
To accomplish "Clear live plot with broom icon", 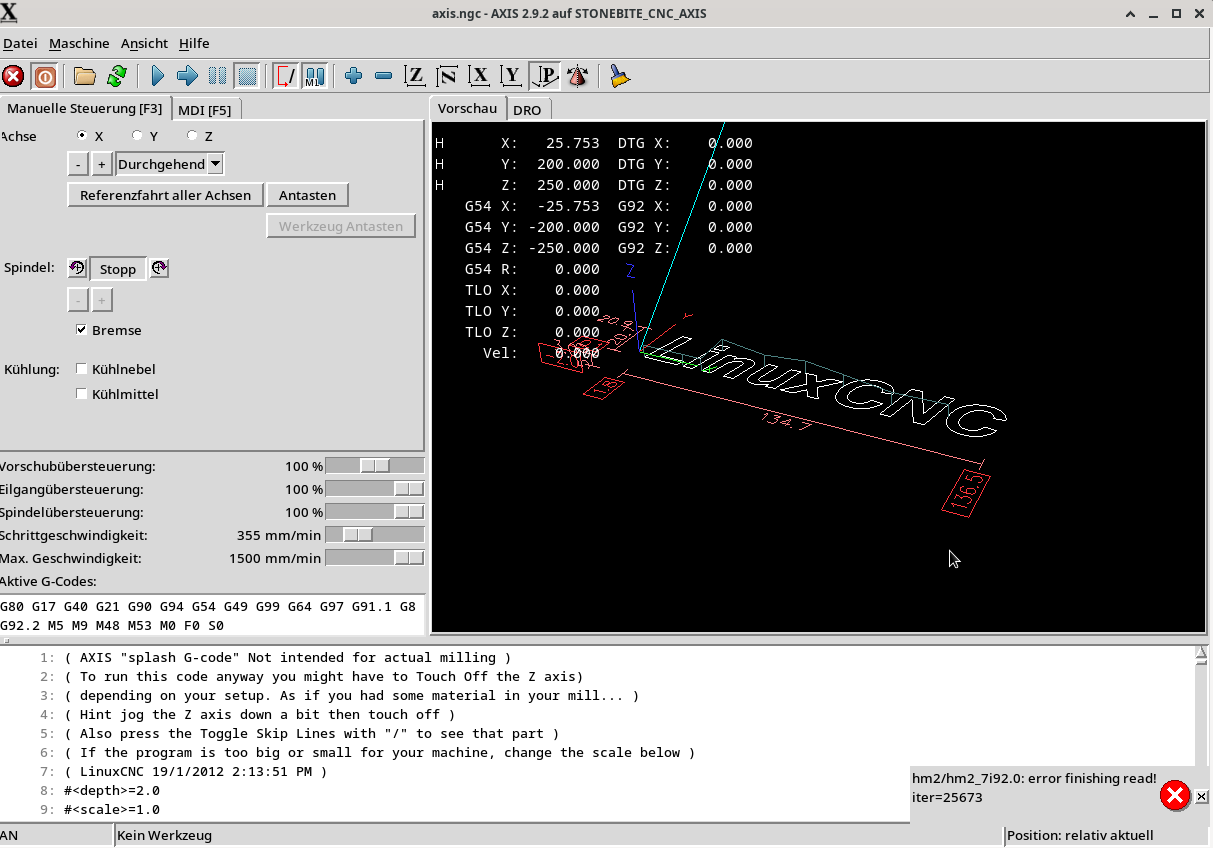I will 620,76.
